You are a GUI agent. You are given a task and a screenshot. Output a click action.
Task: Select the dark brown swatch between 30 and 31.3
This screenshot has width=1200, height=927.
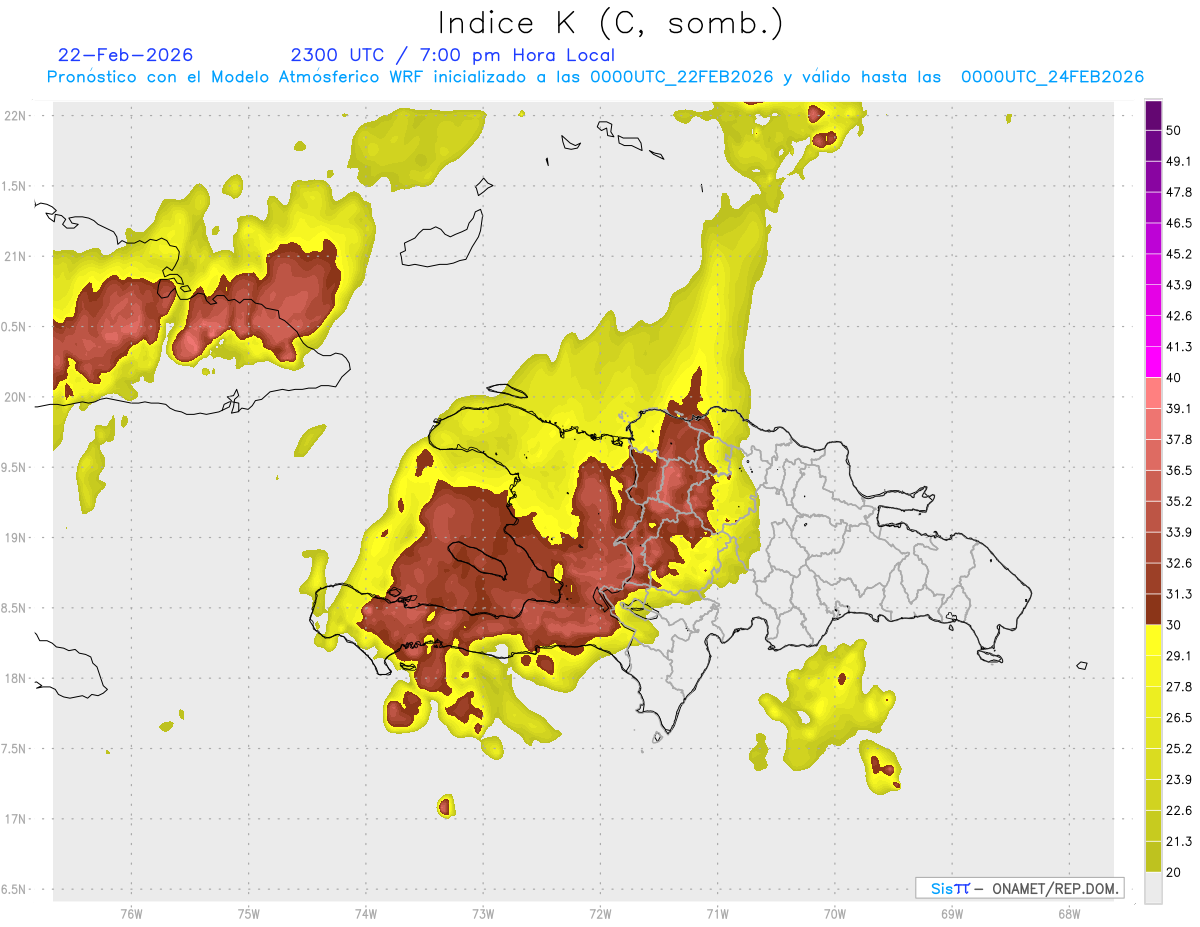1153,609
